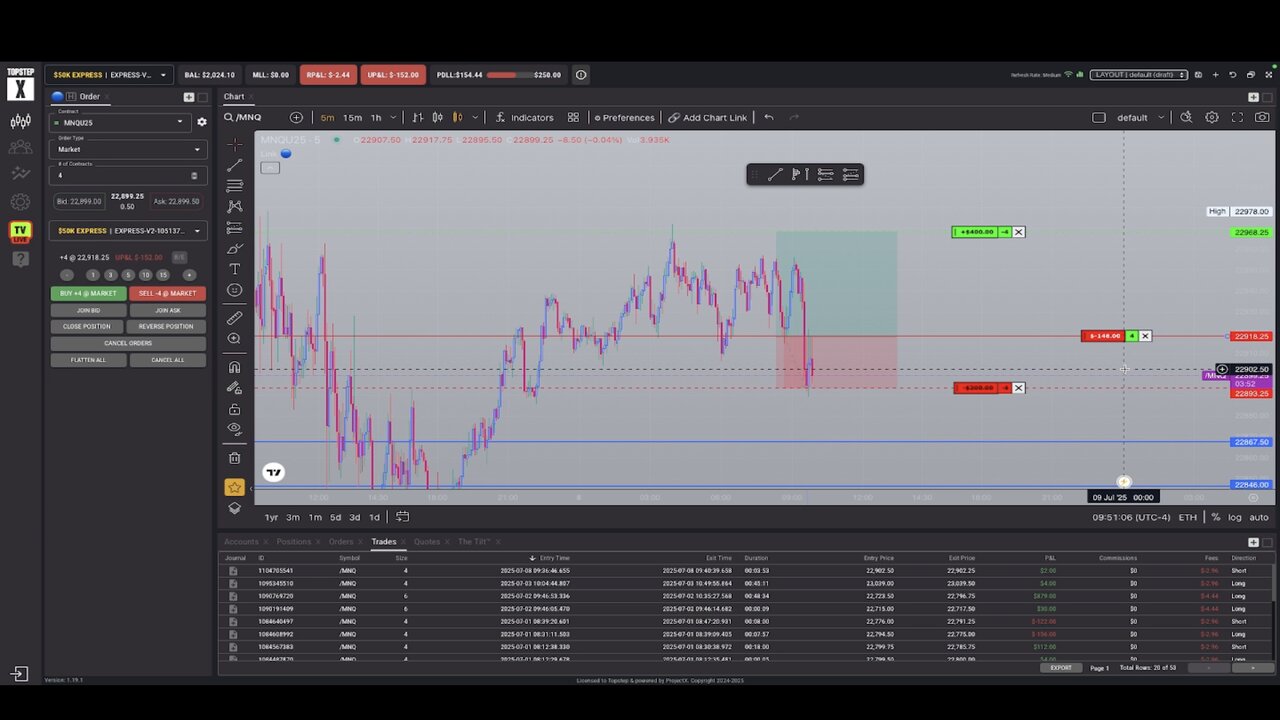Image resolution: width=1280 pixels, height=720 pixels.
Task: Toggle the ETH session setting
Action: (1187, 517)
